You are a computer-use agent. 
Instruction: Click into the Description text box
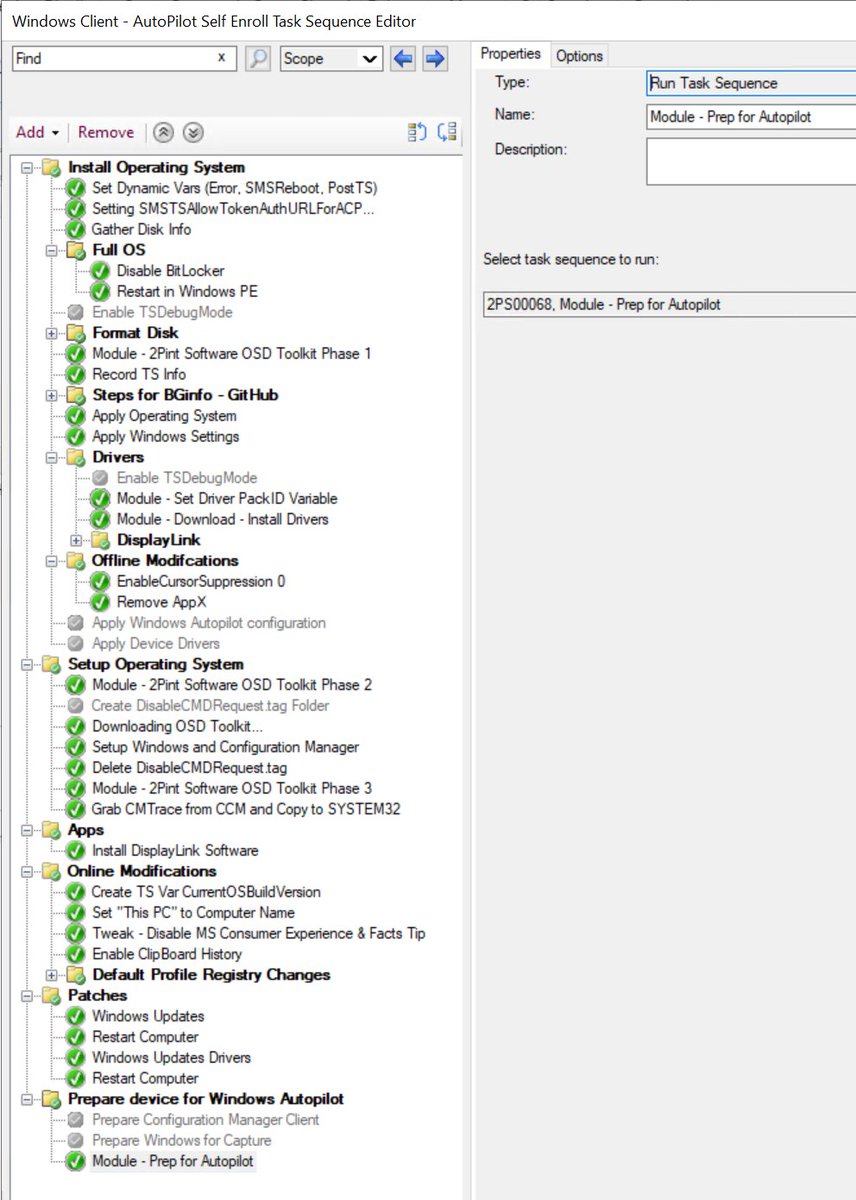(751, 161)
